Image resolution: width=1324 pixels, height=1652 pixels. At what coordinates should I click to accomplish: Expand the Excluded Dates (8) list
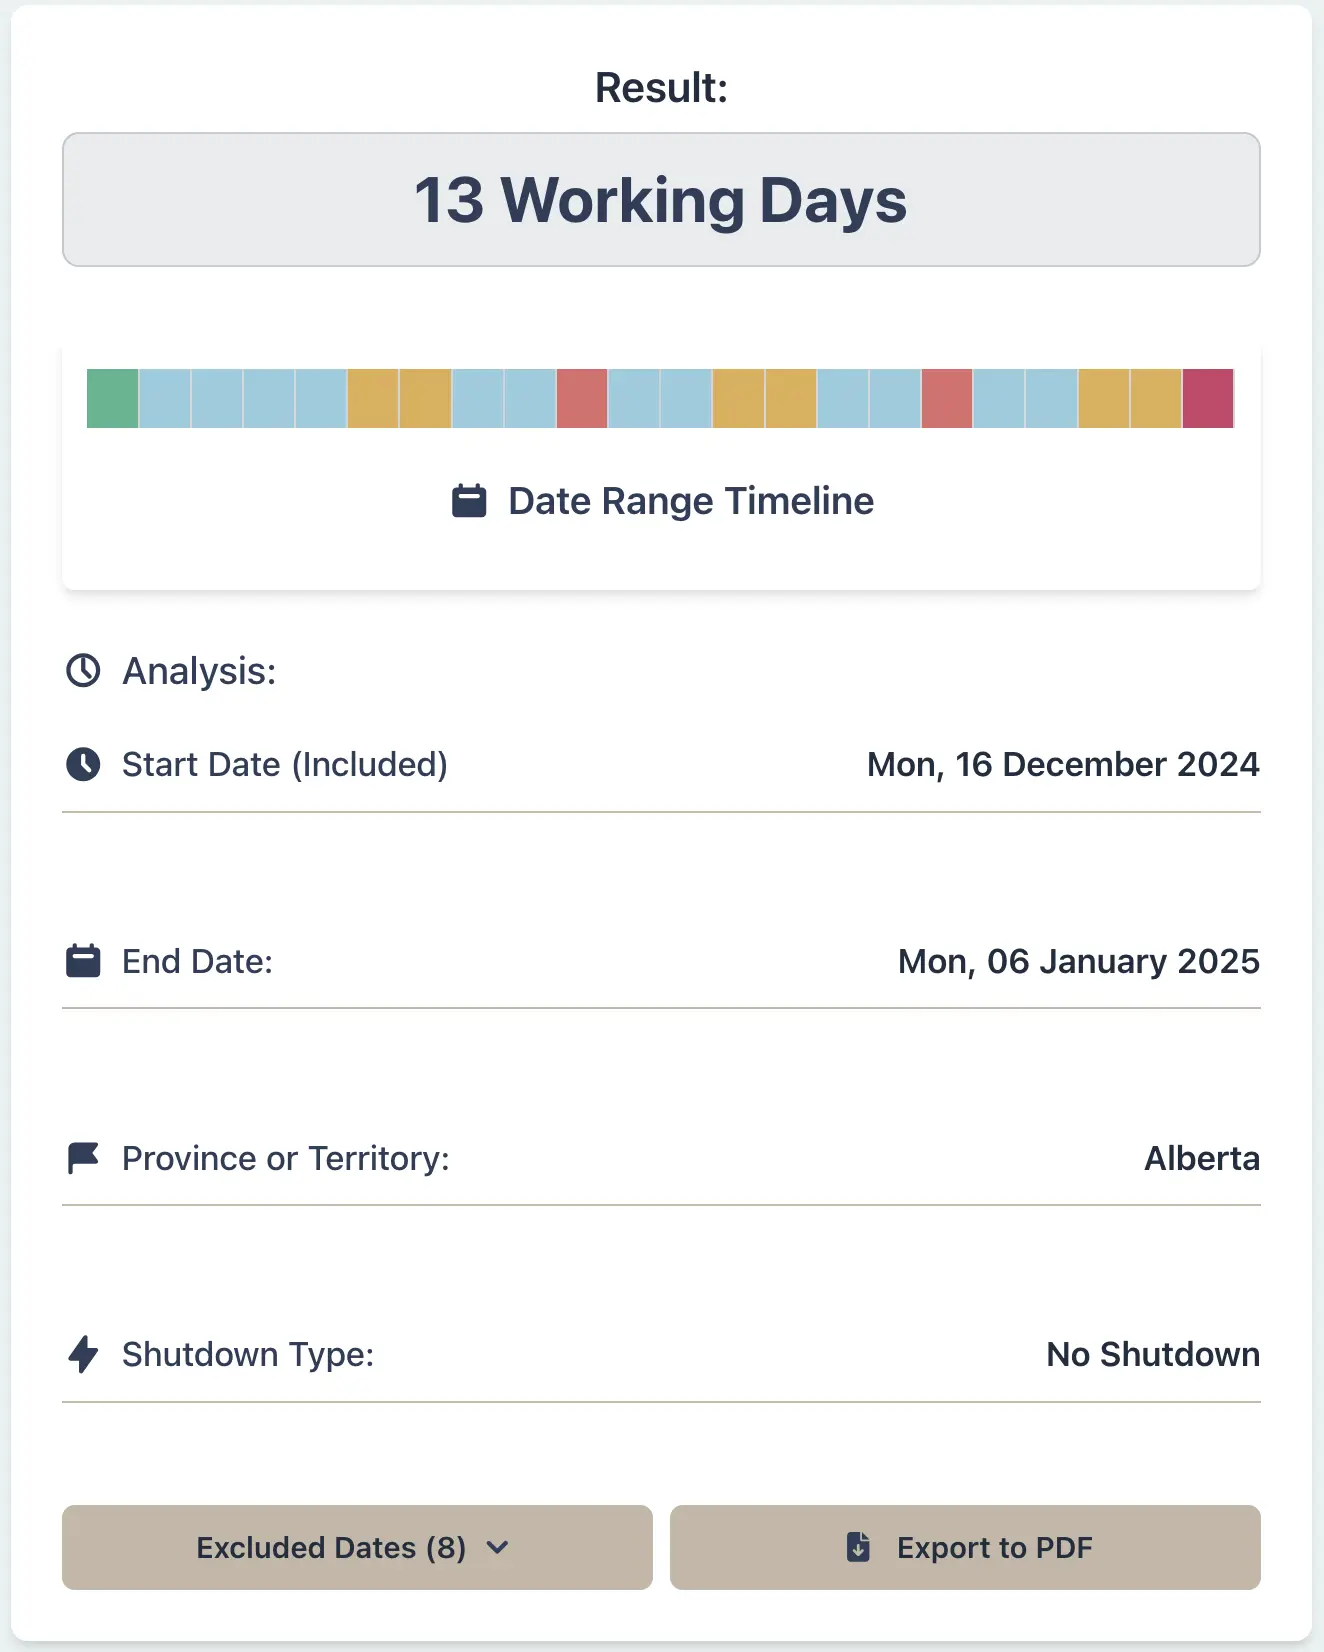[357, 1547]
